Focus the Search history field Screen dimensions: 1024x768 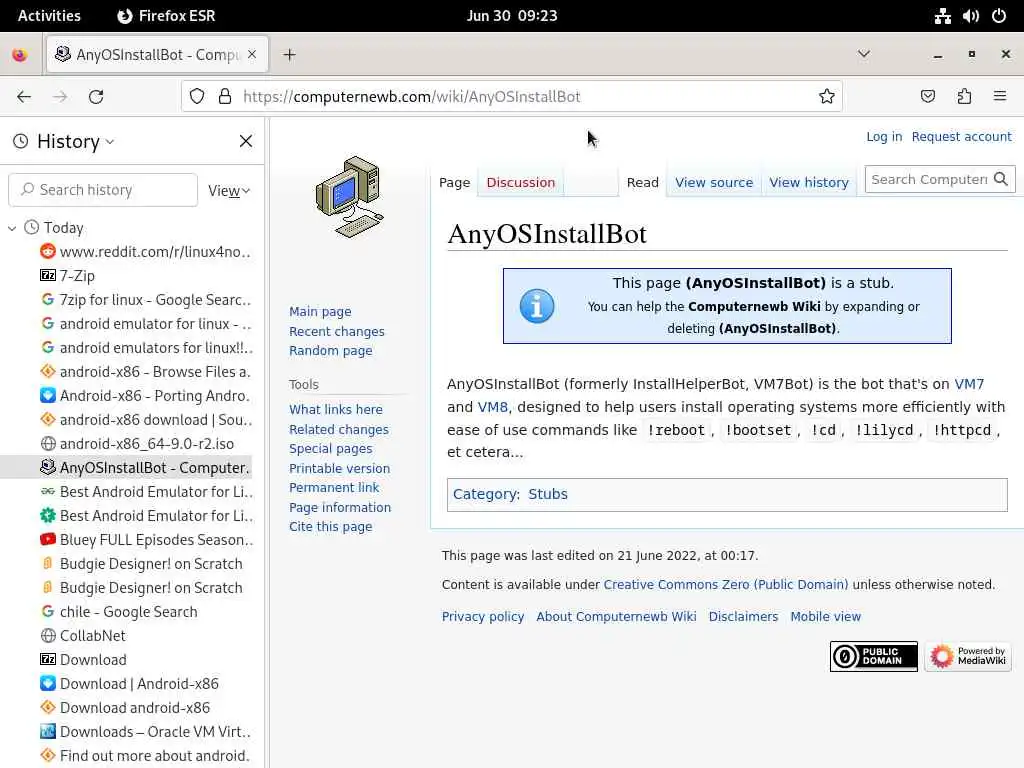coord(103,190)
